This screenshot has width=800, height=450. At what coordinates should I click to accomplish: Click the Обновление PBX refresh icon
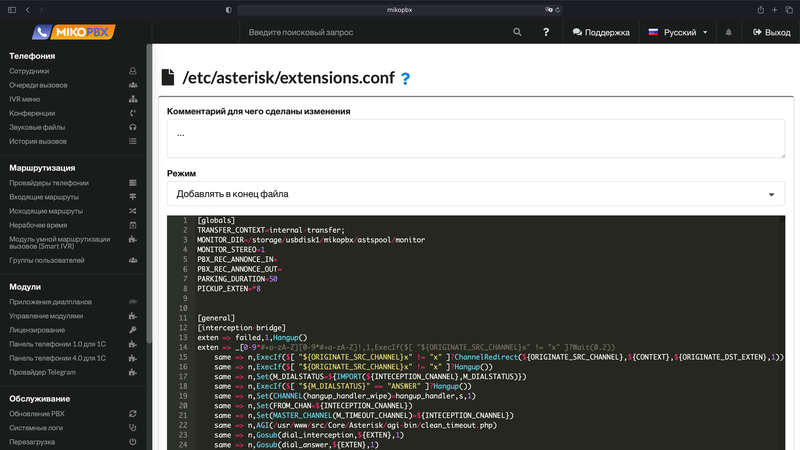[133, 414]
